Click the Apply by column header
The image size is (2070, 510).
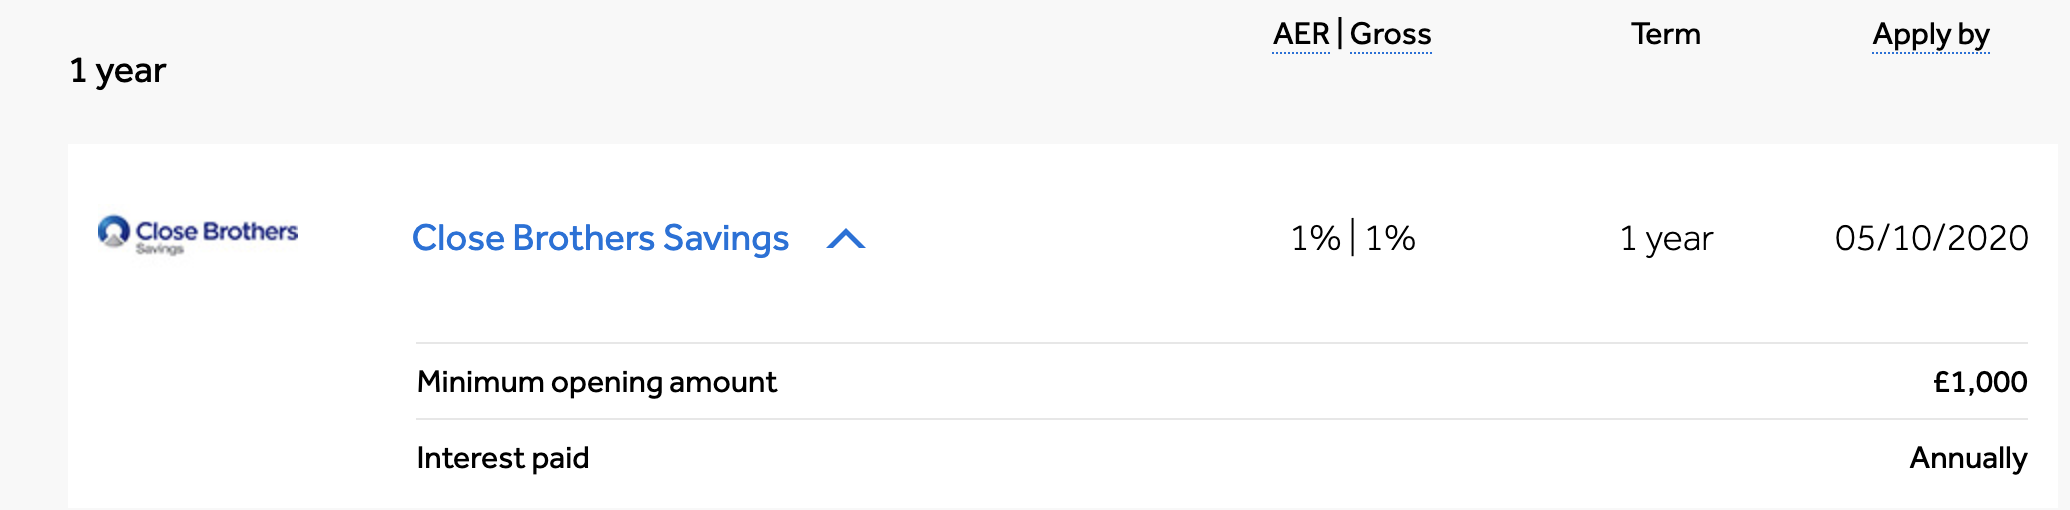pyautogui.click(x=1930, y=34)
